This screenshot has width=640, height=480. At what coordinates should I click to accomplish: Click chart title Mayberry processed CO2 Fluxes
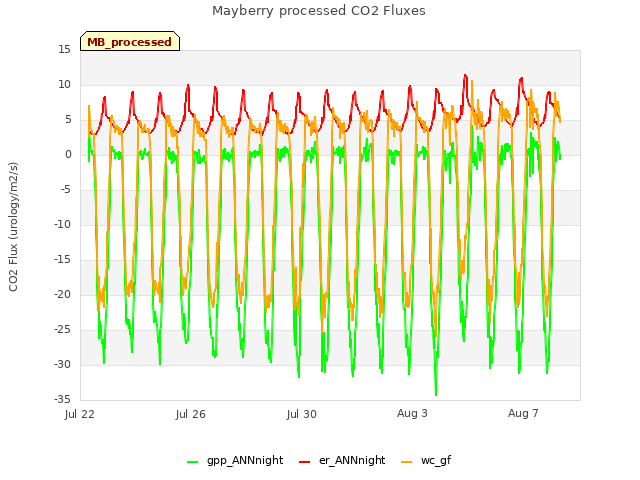319,11
